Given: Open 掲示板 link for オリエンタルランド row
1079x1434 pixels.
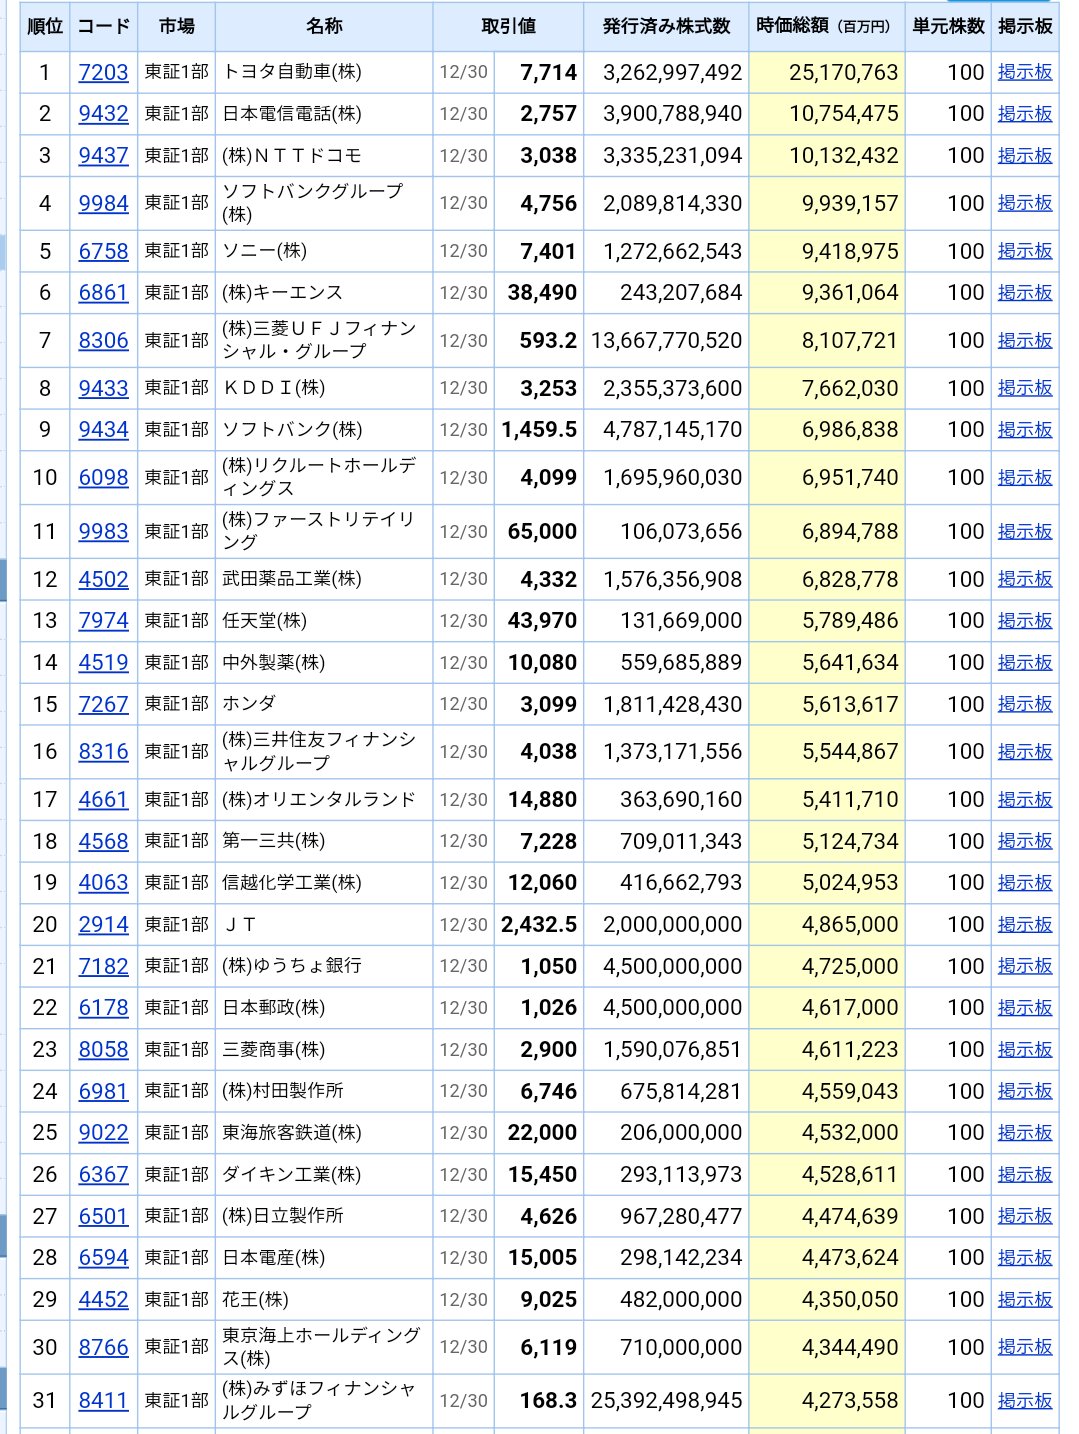Looking at the screenshot, I should coord(1025,800).
